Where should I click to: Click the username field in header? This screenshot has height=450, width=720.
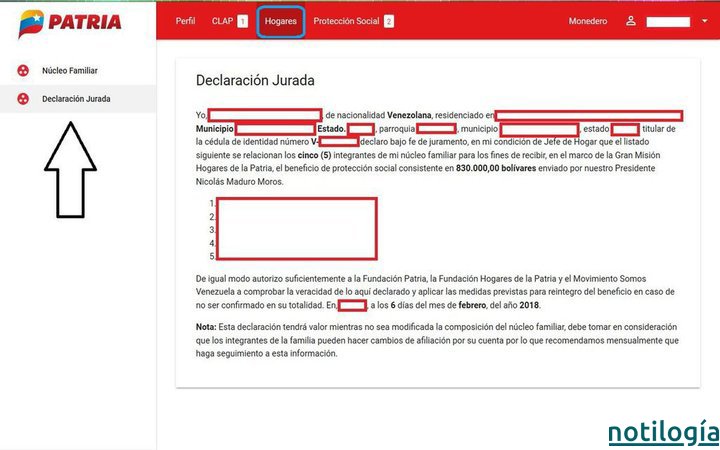point(668,22)
